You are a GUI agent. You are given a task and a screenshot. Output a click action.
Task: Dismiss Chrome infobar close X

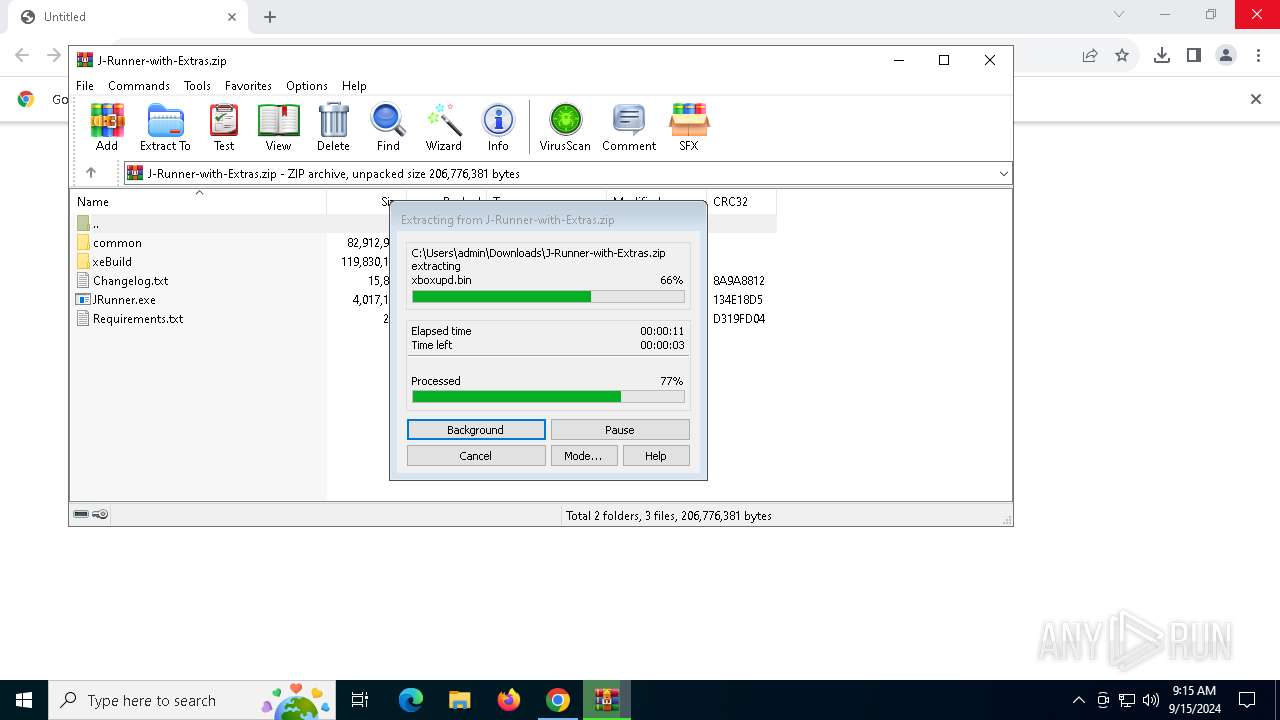point(1256,99)
